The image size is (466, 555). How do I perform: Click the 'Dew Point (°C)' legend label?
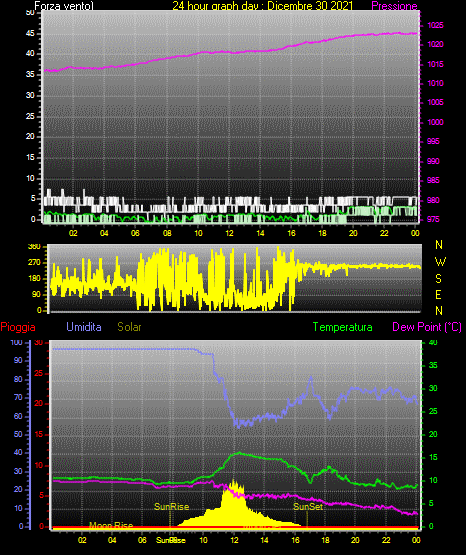[x=427, y=327]
